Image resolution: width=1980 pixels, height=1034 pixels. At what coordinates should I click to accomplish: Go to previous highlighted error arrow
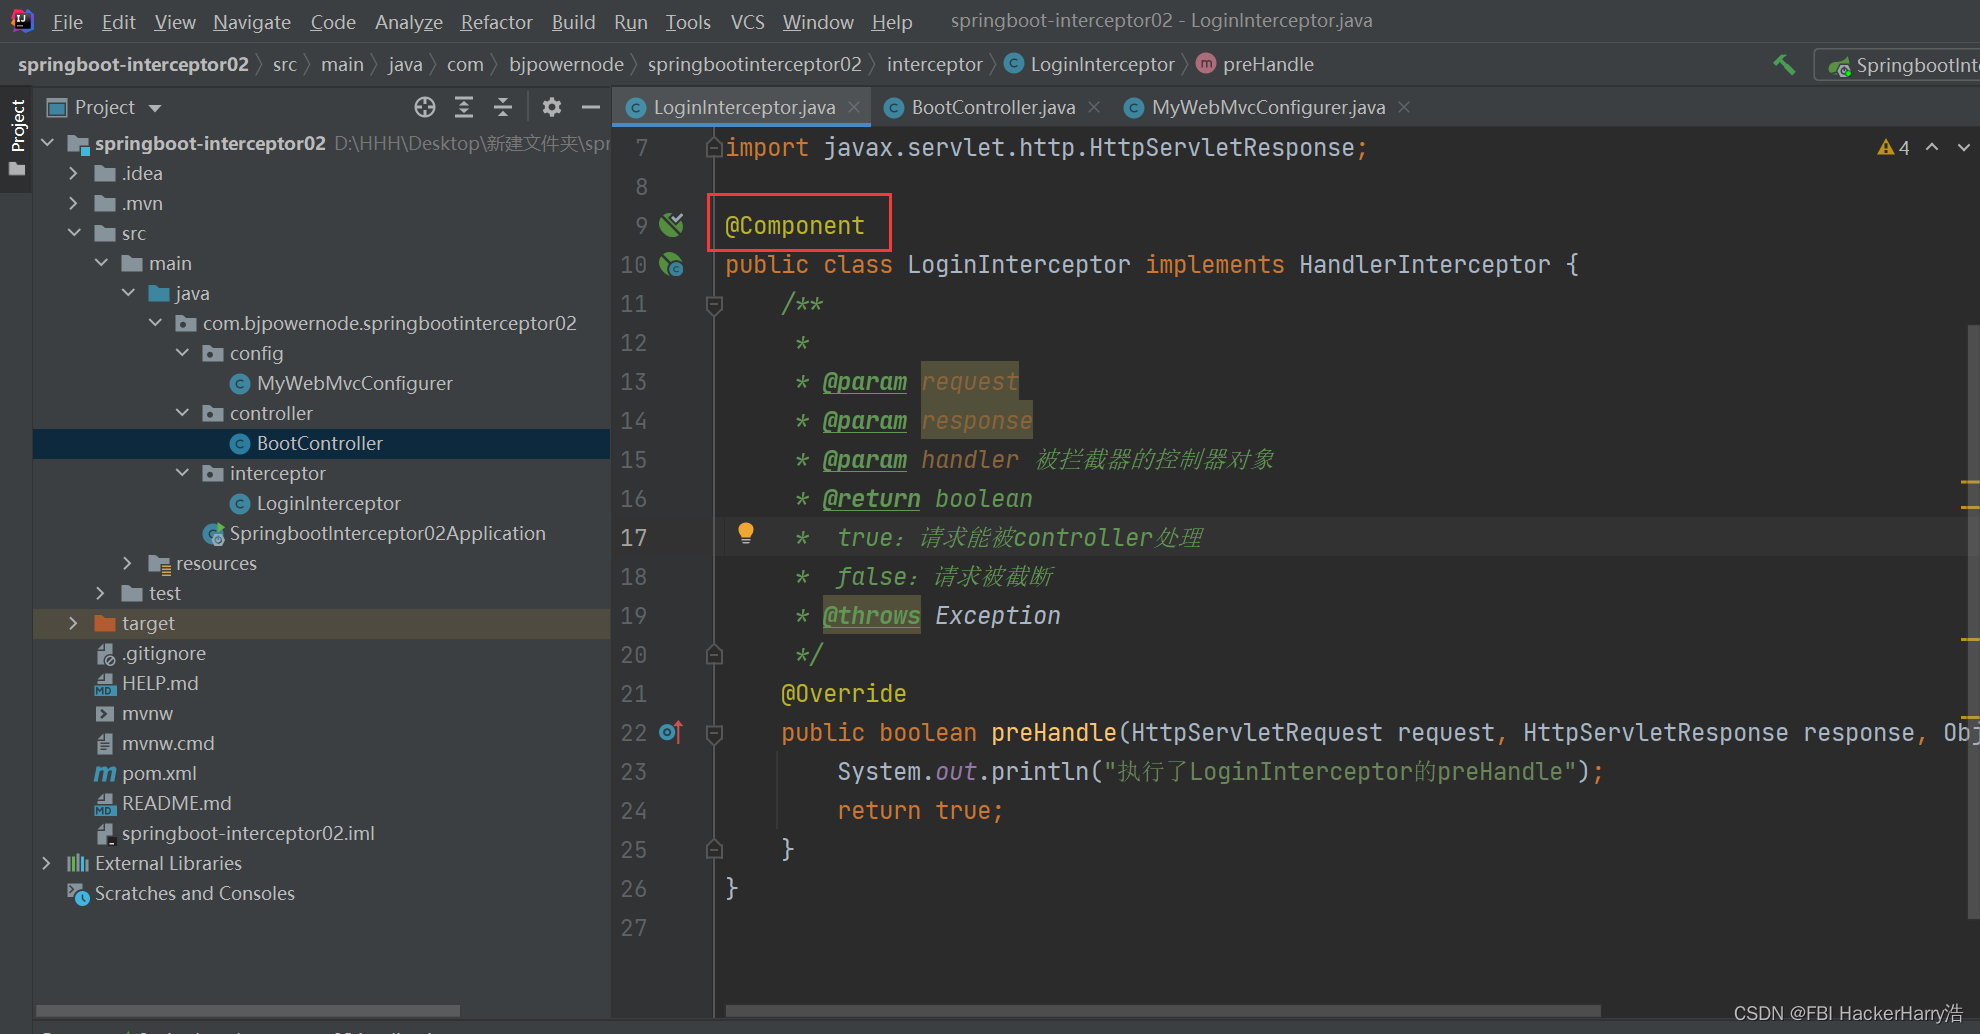(1932, 148)
